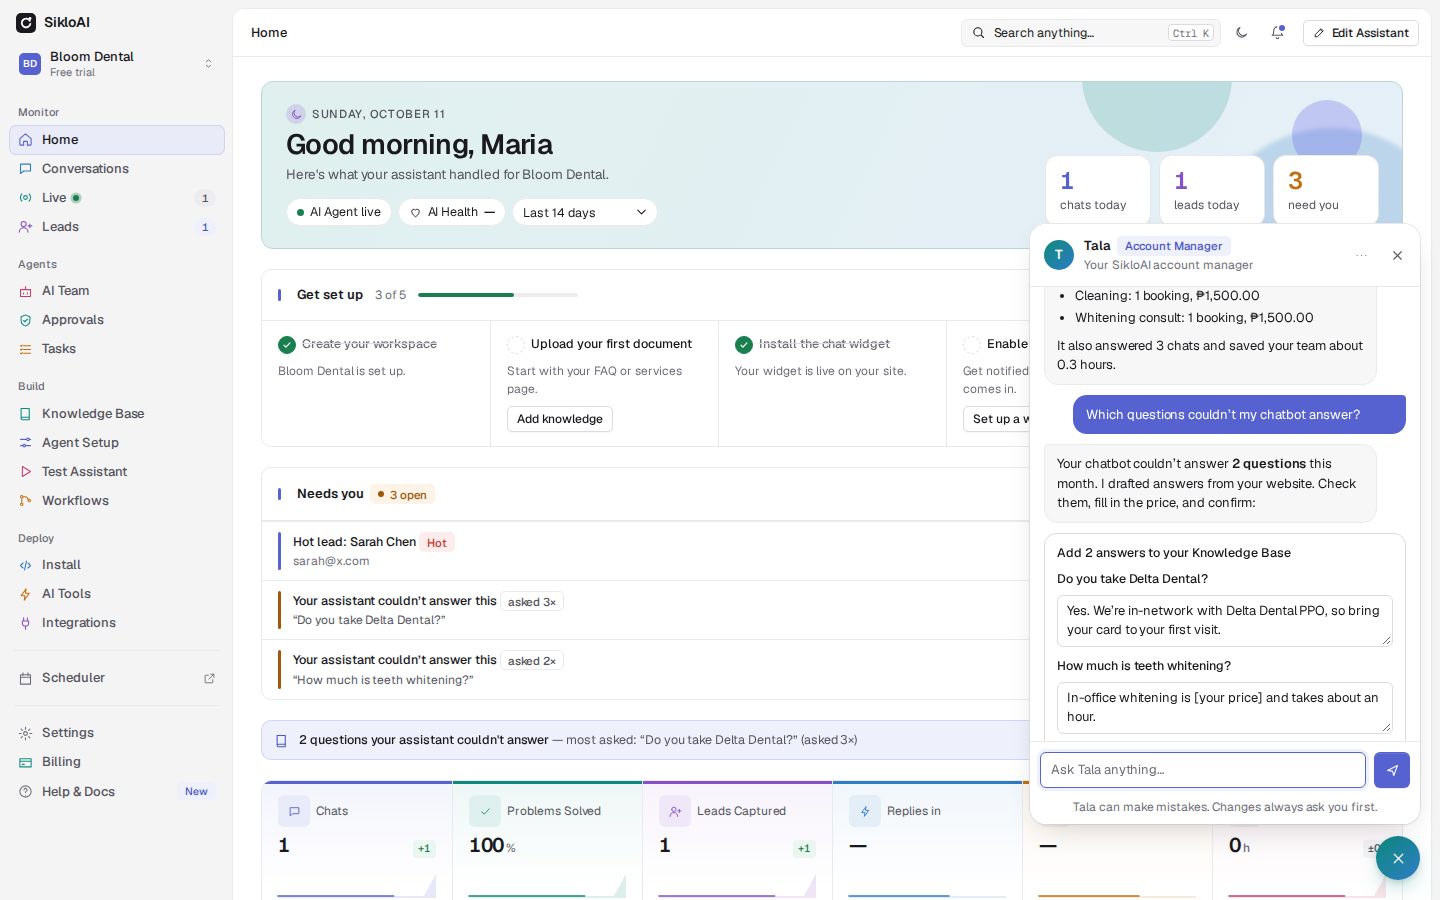
Task: Edit the teeth whitening answer textarea
Action: point(1225,707)
